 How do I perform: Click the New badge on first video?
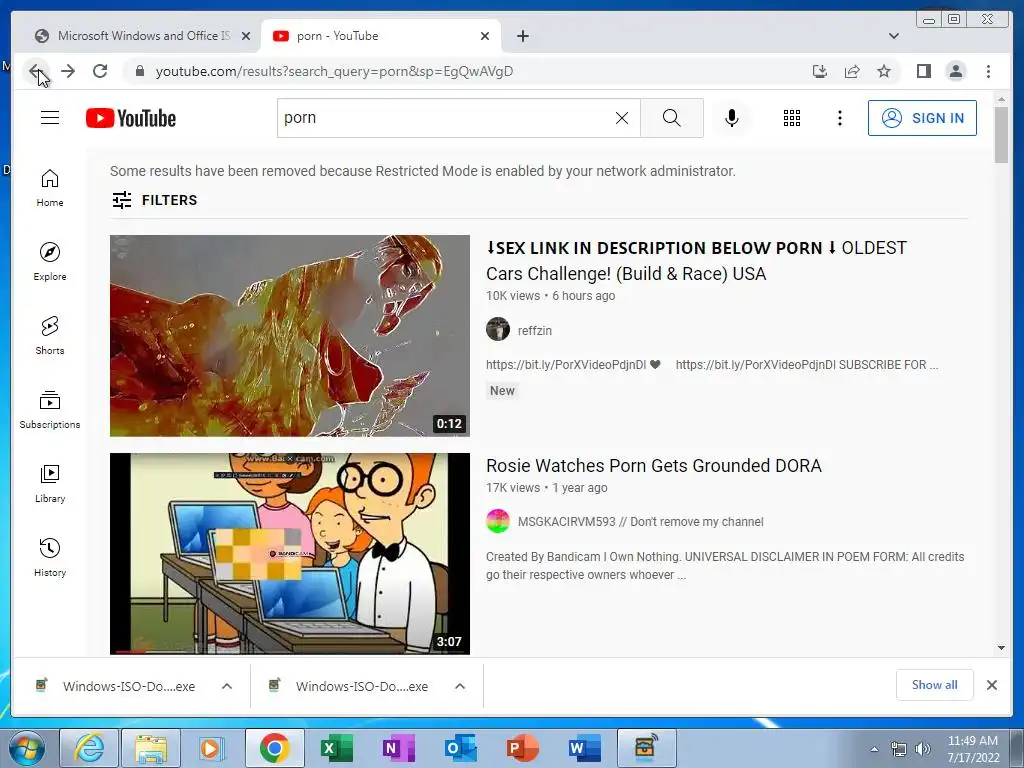click(x=502, y=391)
